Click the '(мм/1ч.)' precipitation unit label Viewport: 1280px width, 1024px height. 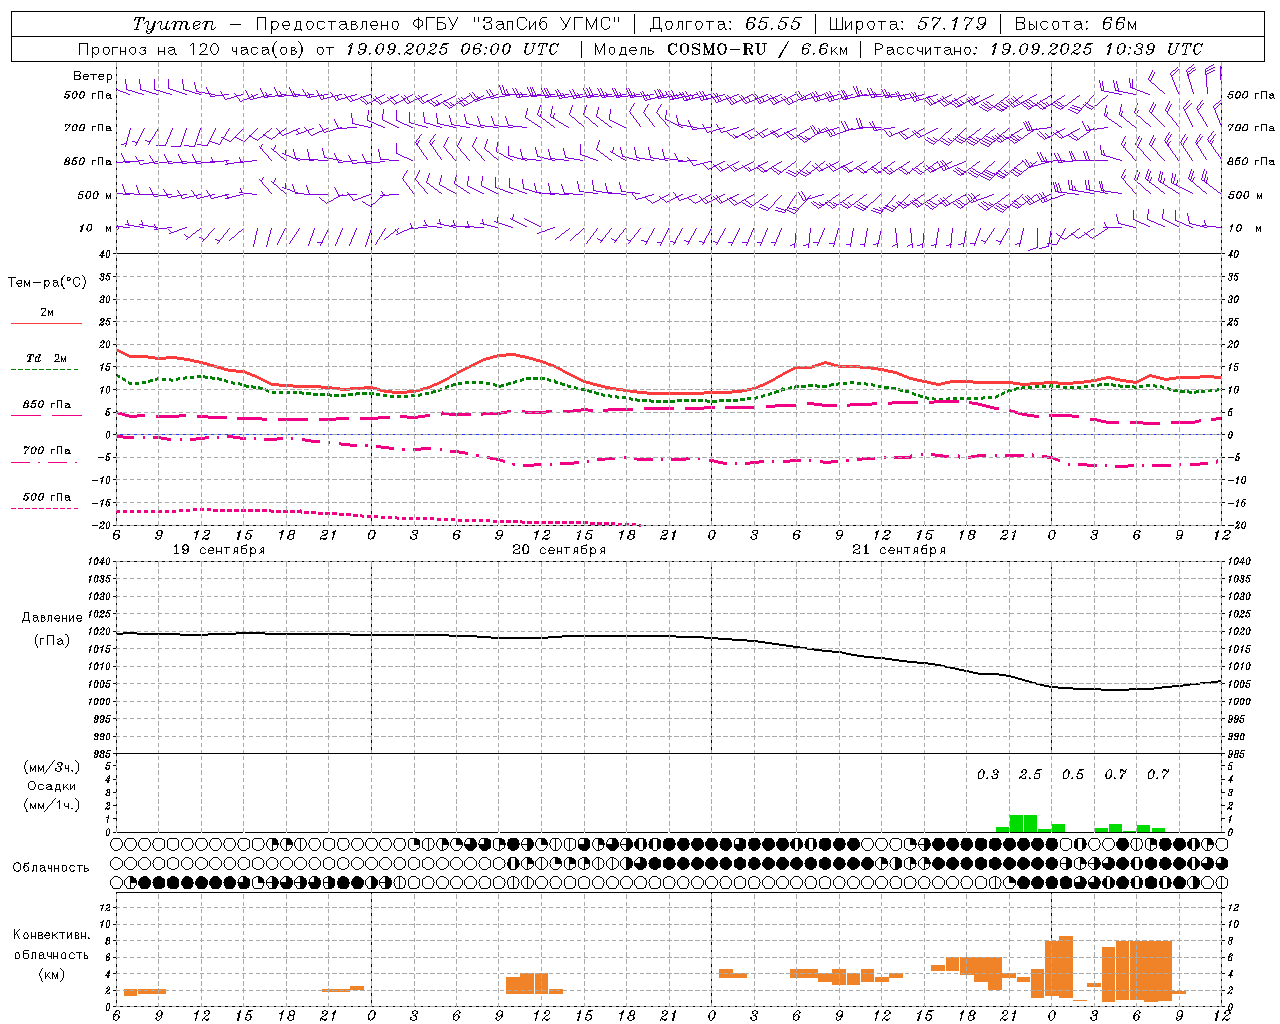coord(51,805)
